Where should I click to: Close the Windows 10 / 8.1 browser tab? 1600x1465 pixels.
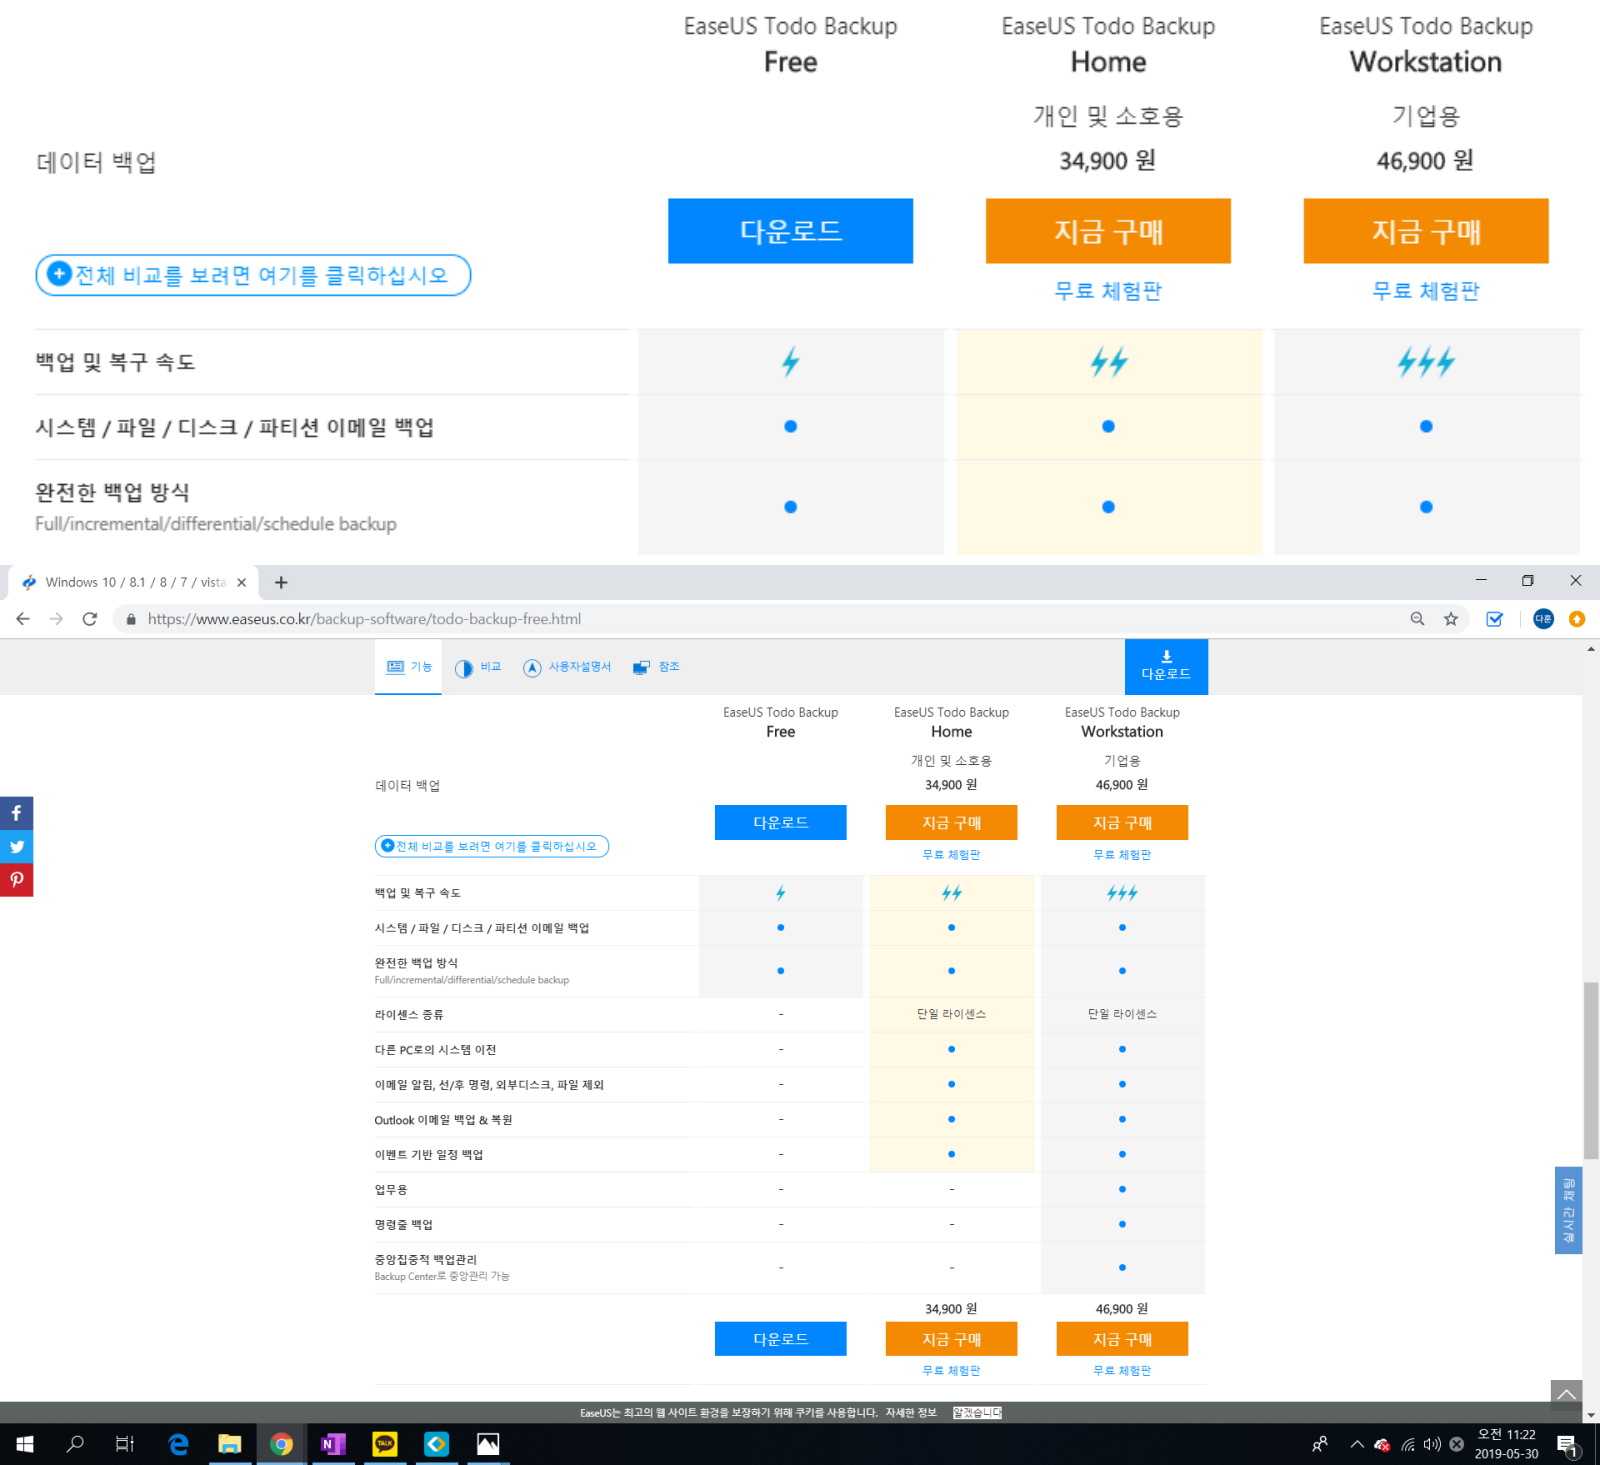[241, 582]
